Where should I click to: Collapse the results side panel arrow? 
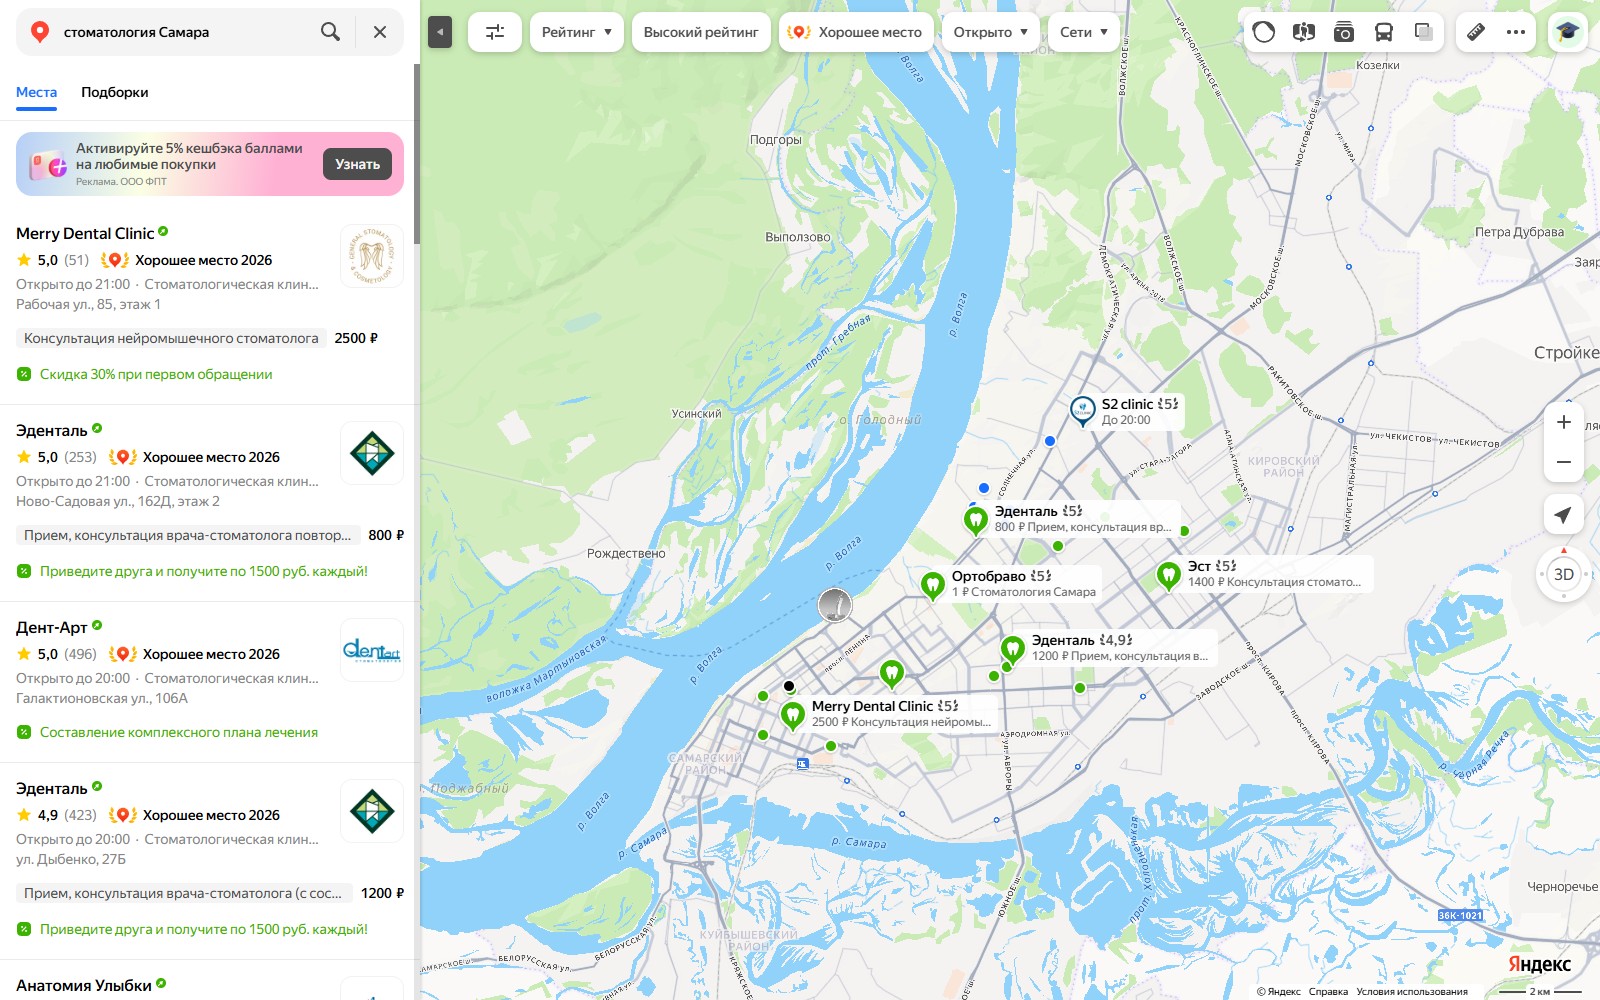point(440,32)
